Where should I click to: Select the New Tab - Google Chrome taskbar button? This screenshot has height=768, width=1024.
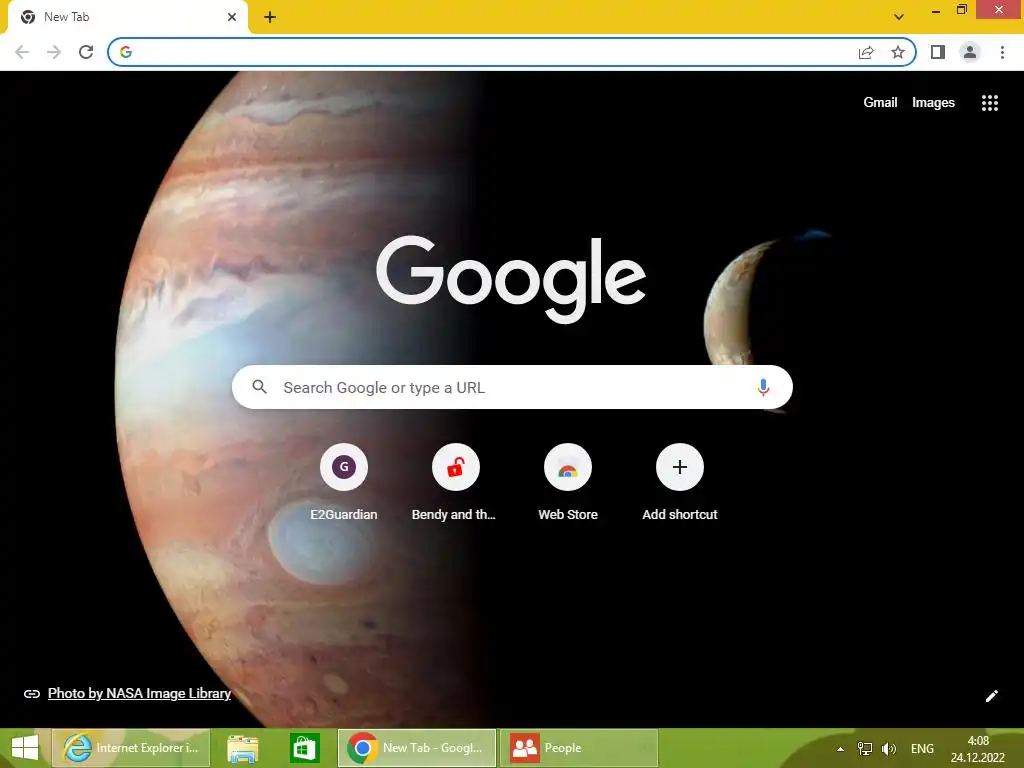417,748
